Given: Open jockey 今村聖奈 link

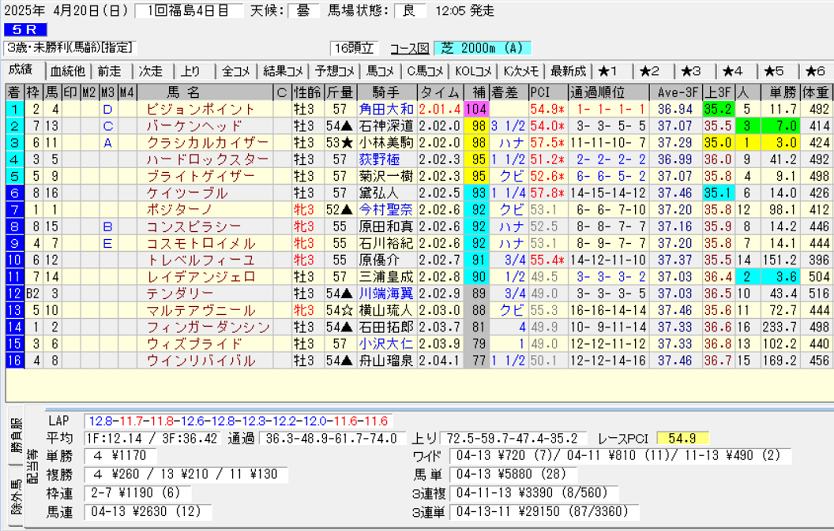Looking at the screenshot, I should [x=385, y=209].
